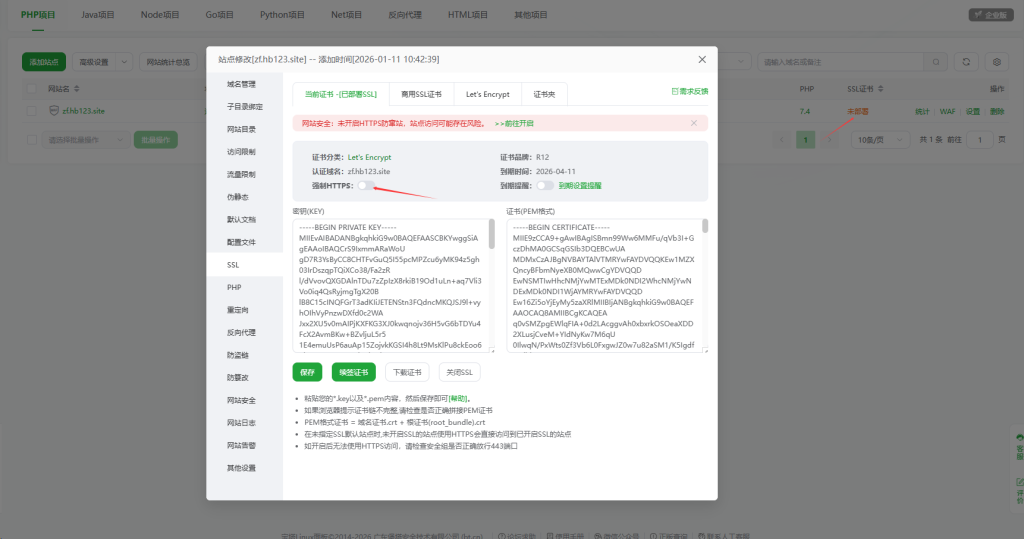Click the refresh icon beside the search box

966,62
